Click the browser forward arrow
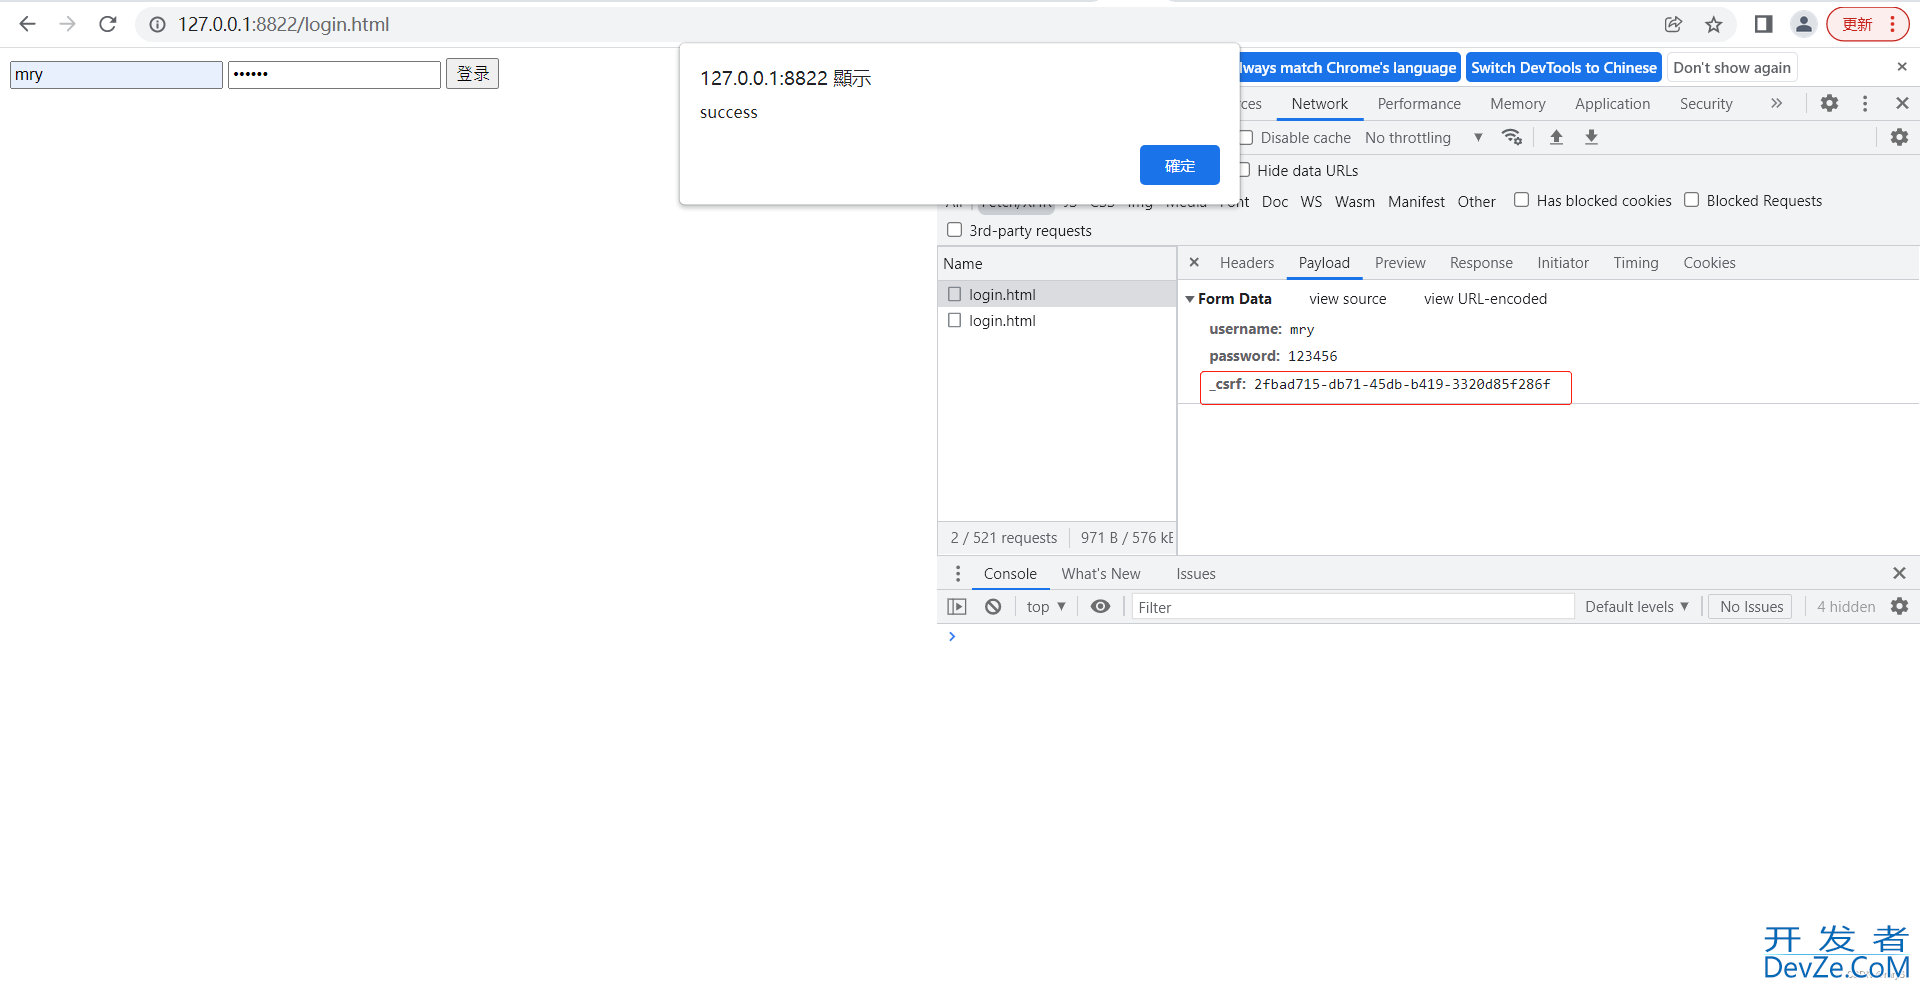This screenshot has width=1920, height=989. point(67,24)
